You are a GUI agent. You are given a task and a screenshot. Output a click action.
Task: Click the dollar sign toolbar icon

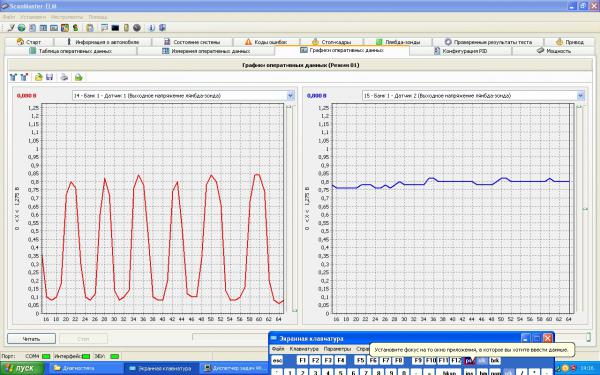[x=75, y=28]
